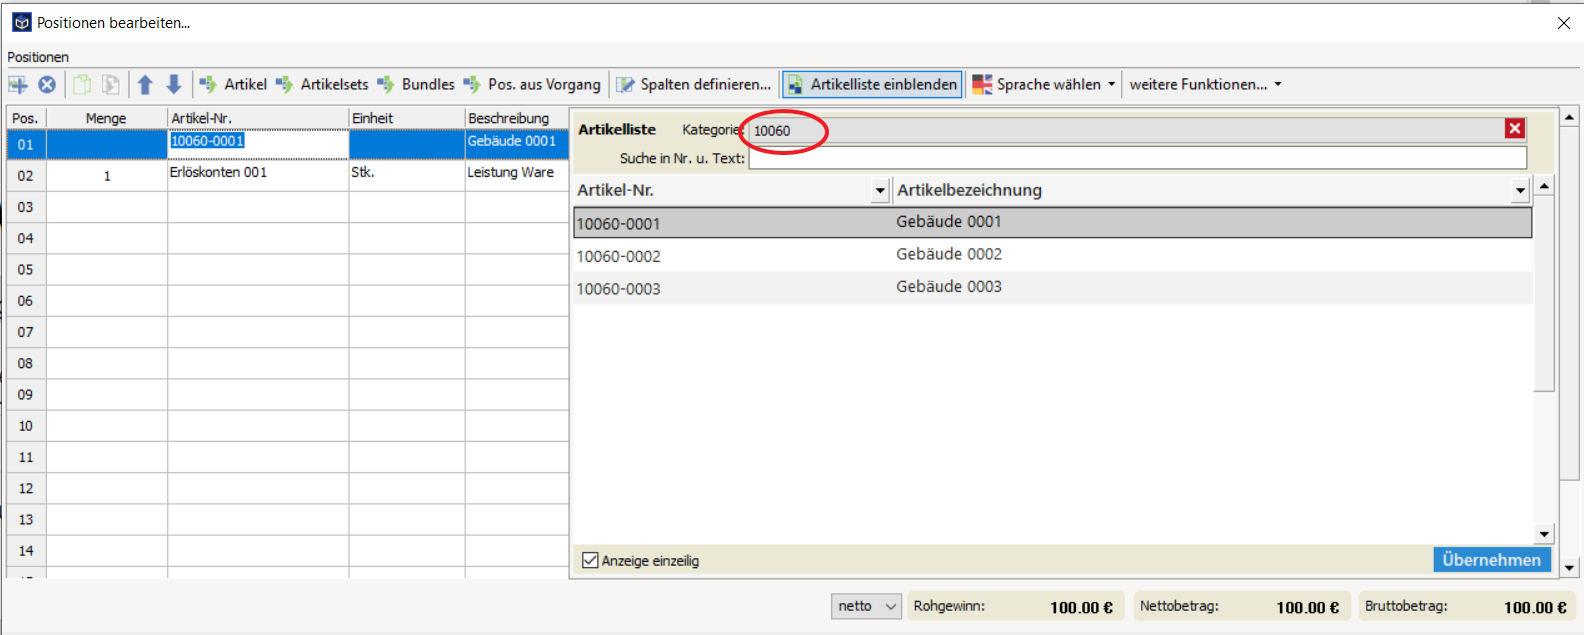Open the netto dropdown
This screenshot has height=635, width=1584.
866,606
